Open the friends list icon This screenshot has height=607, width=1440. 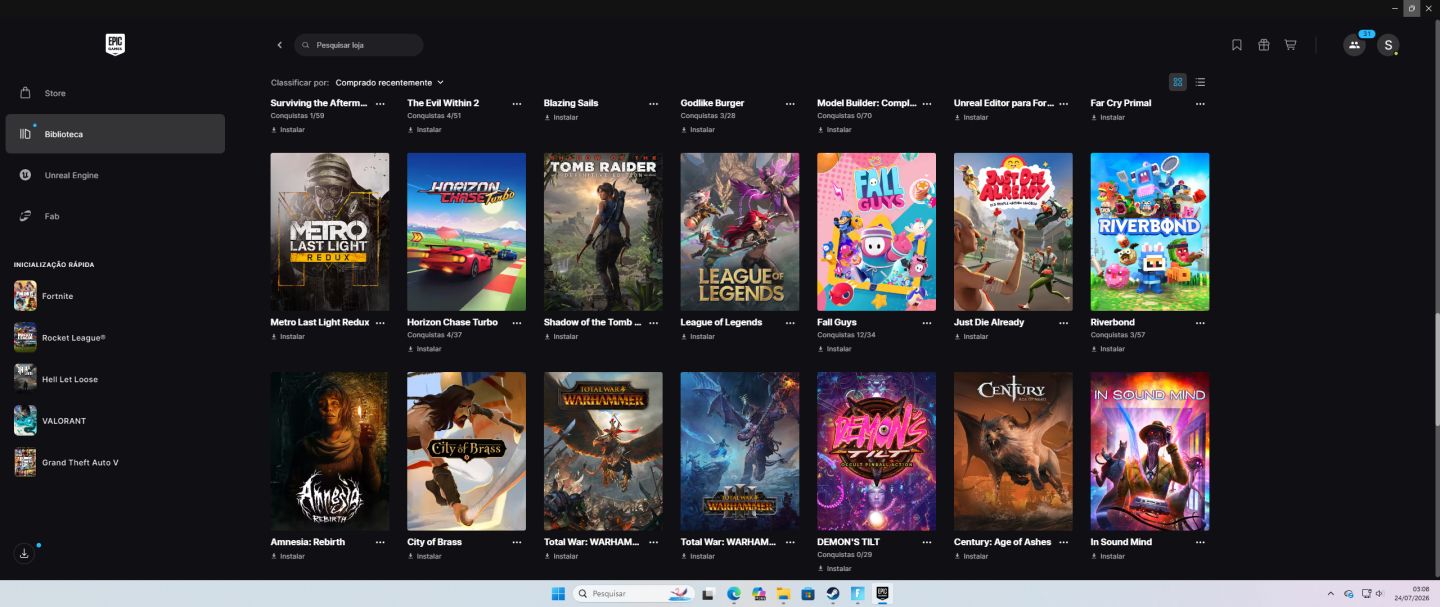point(1354,45)
